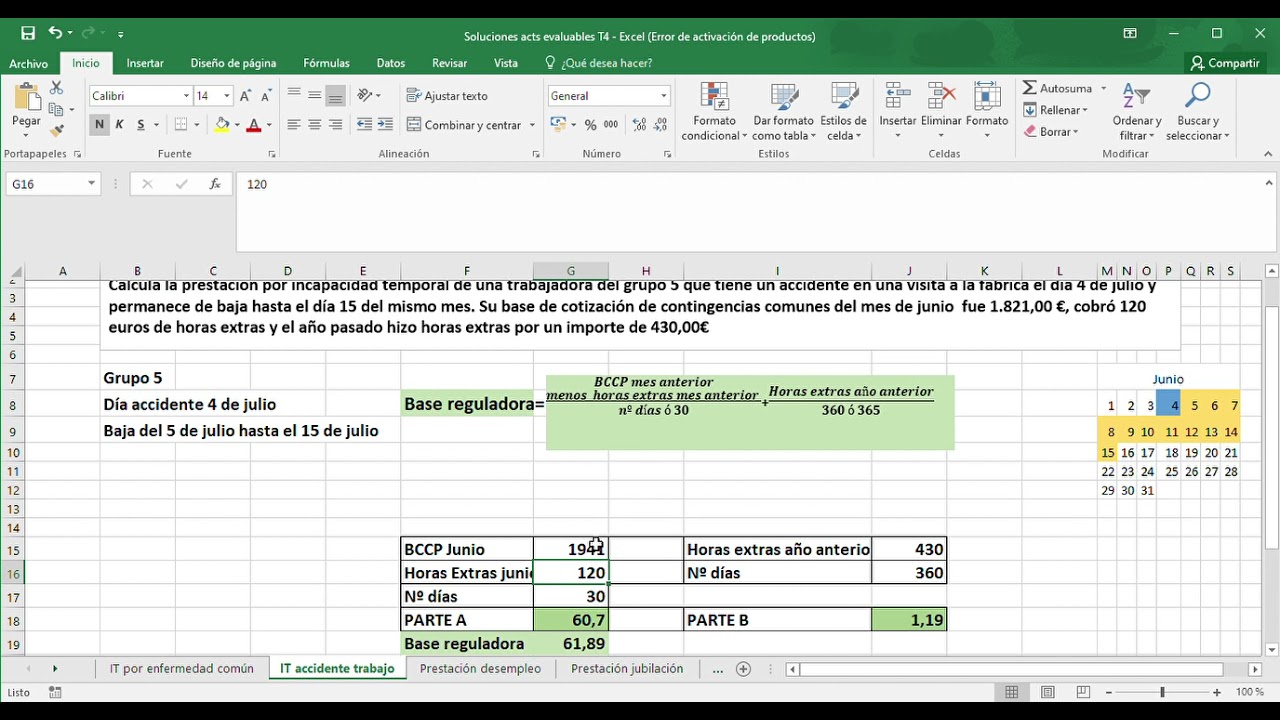Click the zoom slider handle
Viewport: 1280px width, 720px height.
pyautogui.click(x=1162, y=692)
